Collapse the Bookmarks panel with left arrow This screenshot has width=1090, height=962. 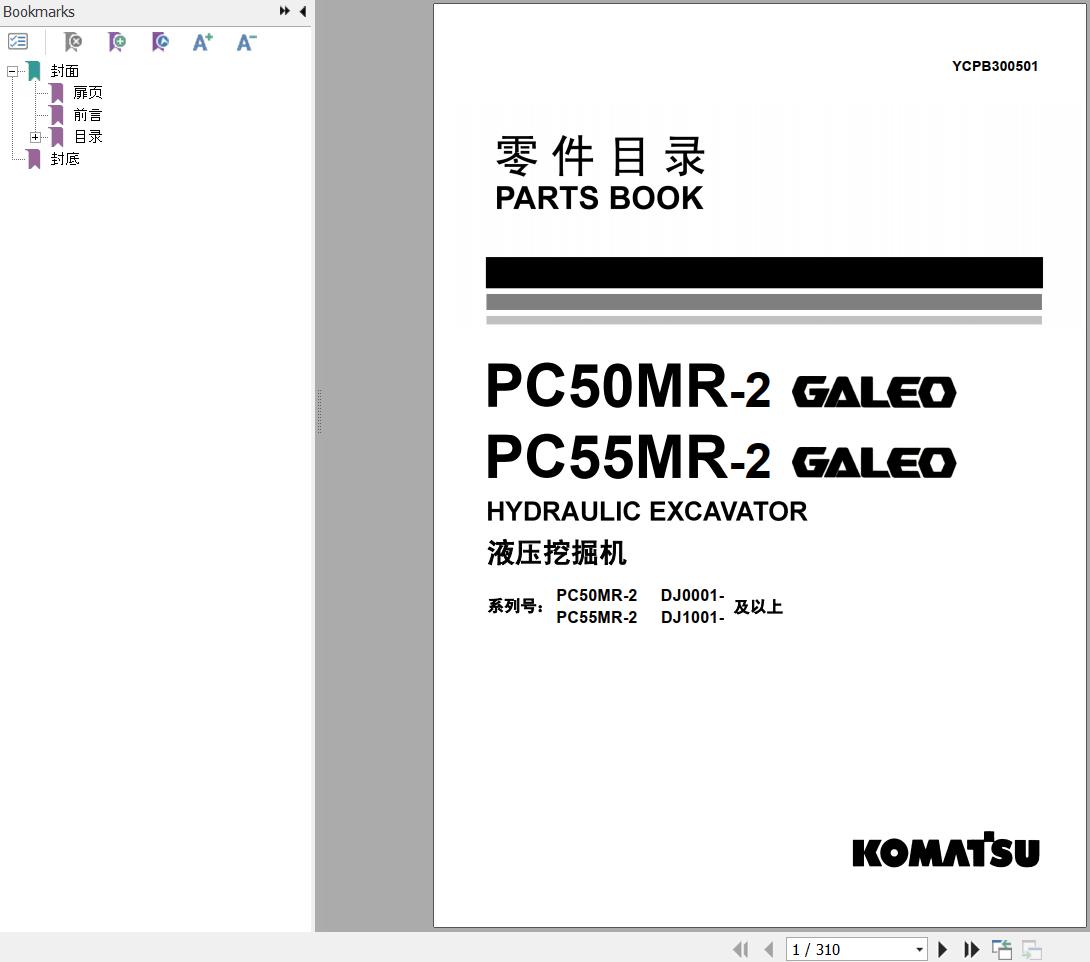pos(303,11)
